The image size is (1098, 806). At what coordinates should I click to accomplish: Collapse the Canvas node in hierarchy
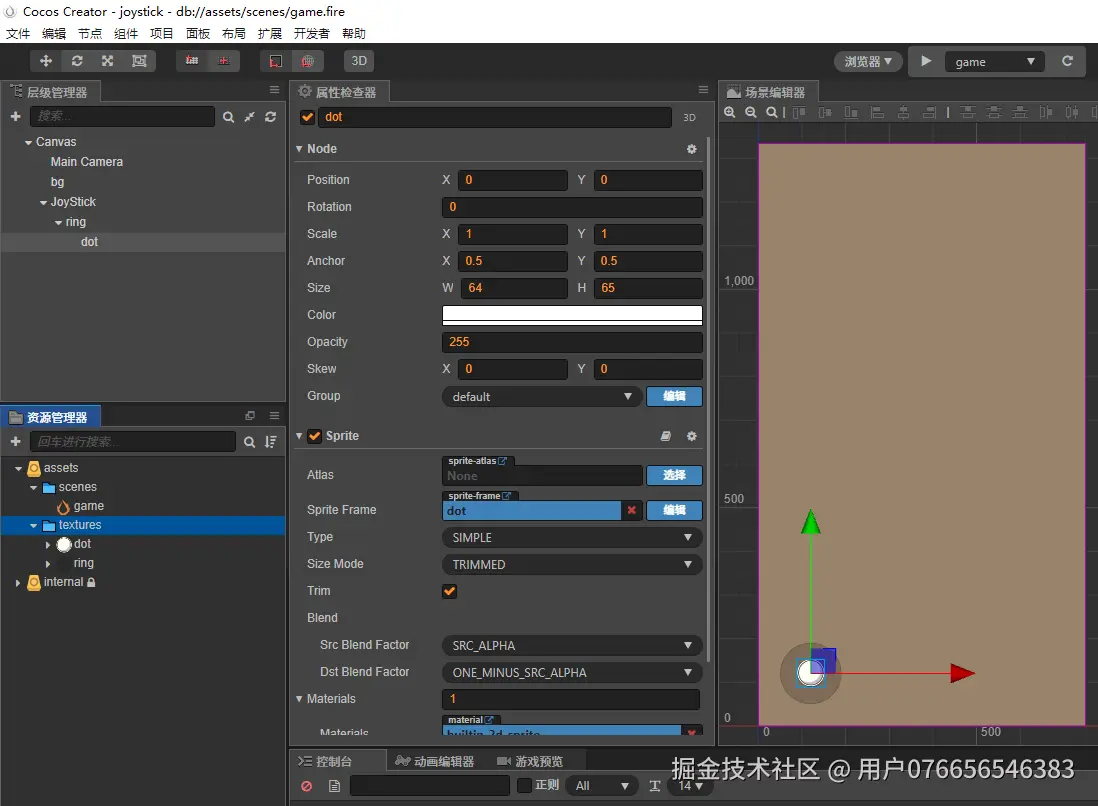pos(28,142)
